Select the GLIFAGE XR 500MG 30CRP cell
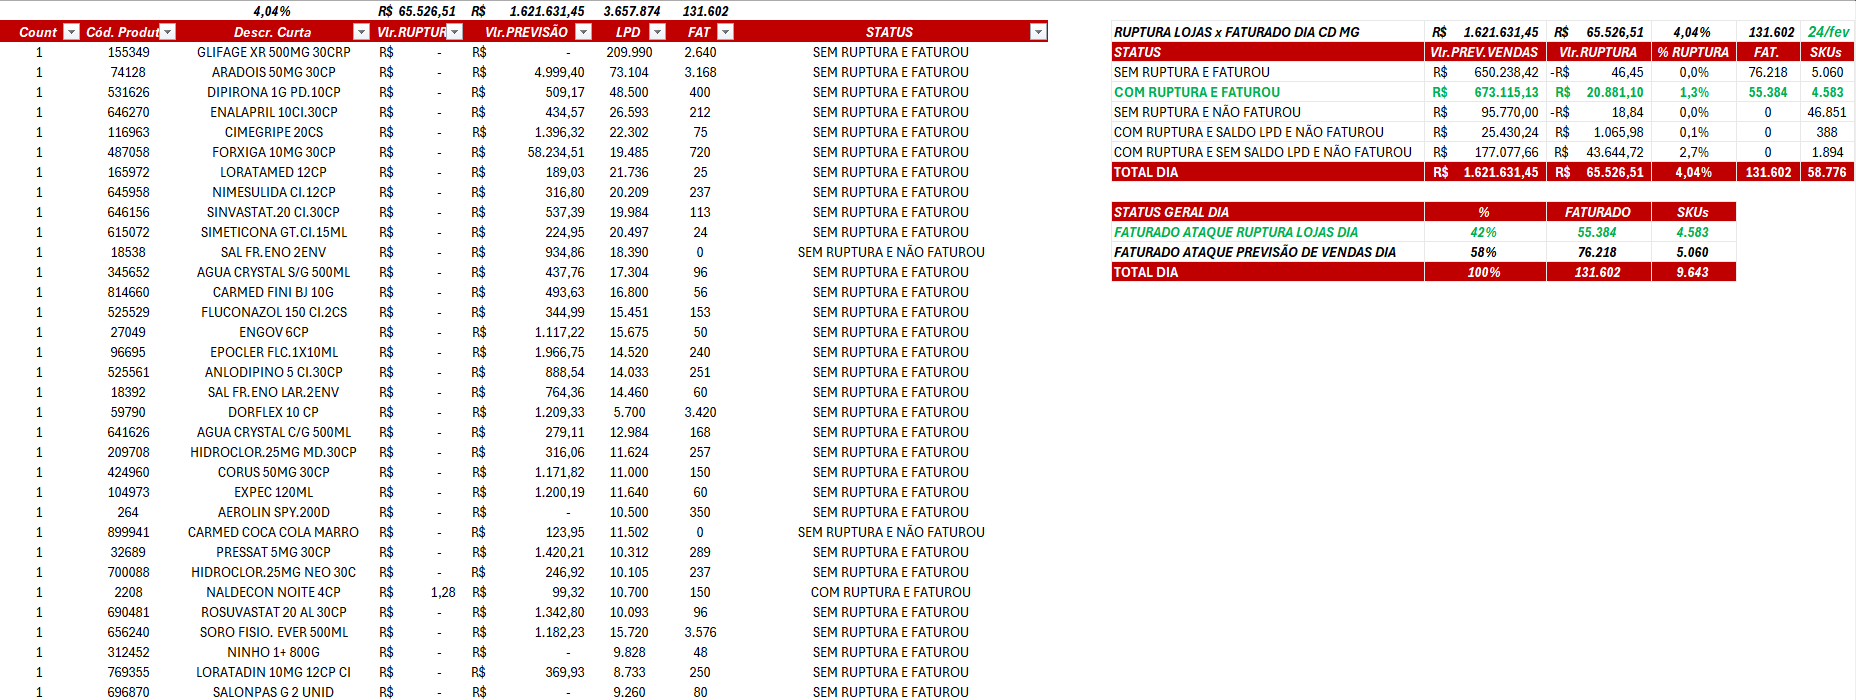1856x700 pixels. (274, 52)
